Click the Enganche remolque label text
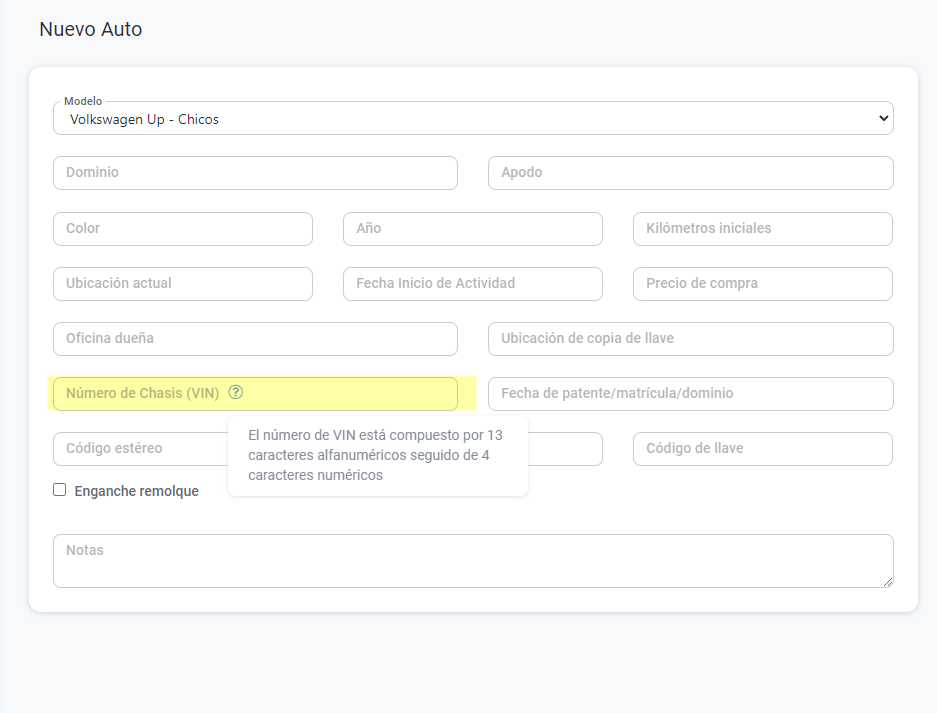The height and width of the screenshot is (713, 937). tap(136, 491)
